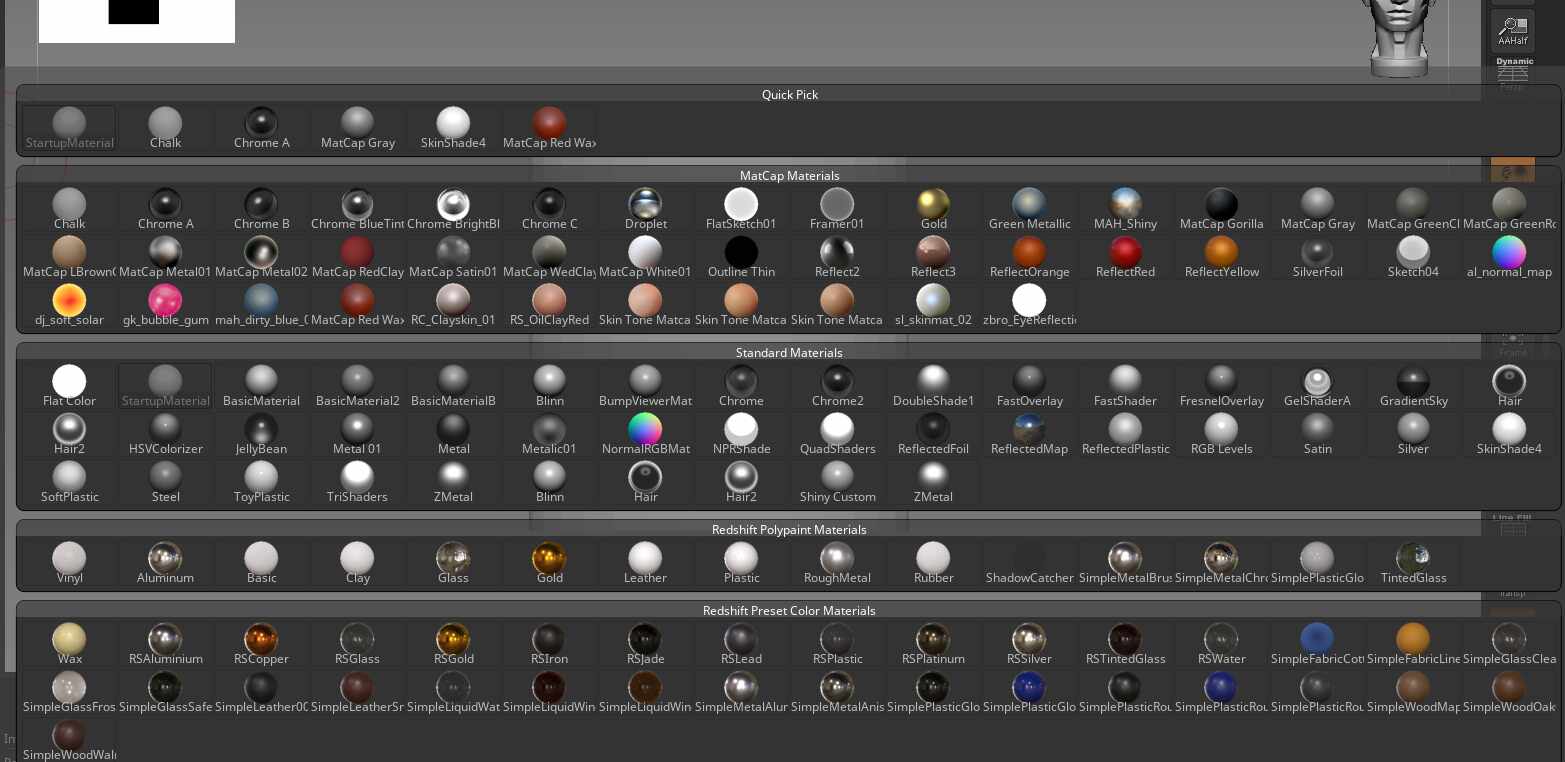1565x762 pixels.
Task: Select the SimpleWoodWalnut material
Action: 69,739
